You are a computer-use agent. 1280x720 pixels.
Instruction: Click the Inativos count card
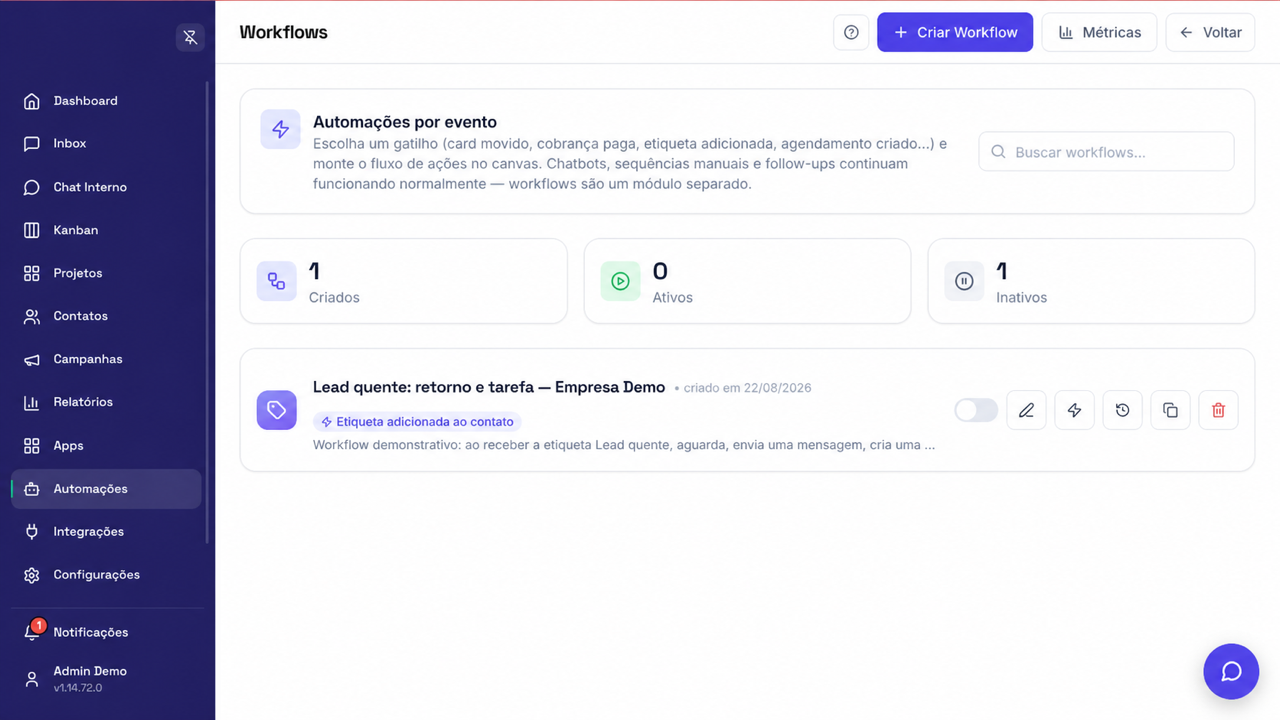(x=1091, y=281)
